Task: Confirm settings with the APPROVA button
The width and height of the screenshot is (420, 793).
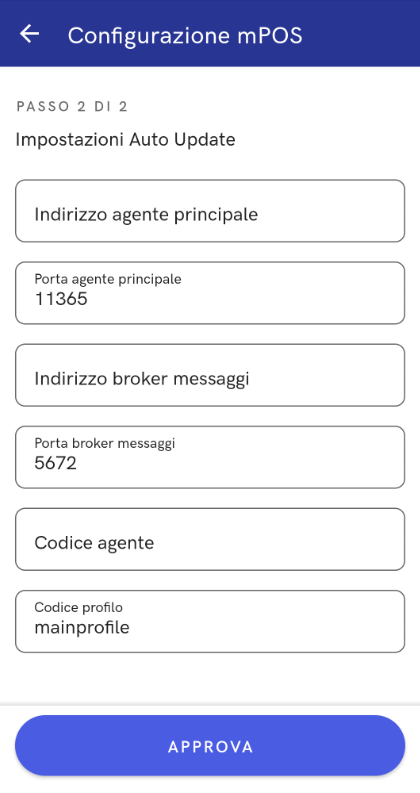Action: point(210,745)
